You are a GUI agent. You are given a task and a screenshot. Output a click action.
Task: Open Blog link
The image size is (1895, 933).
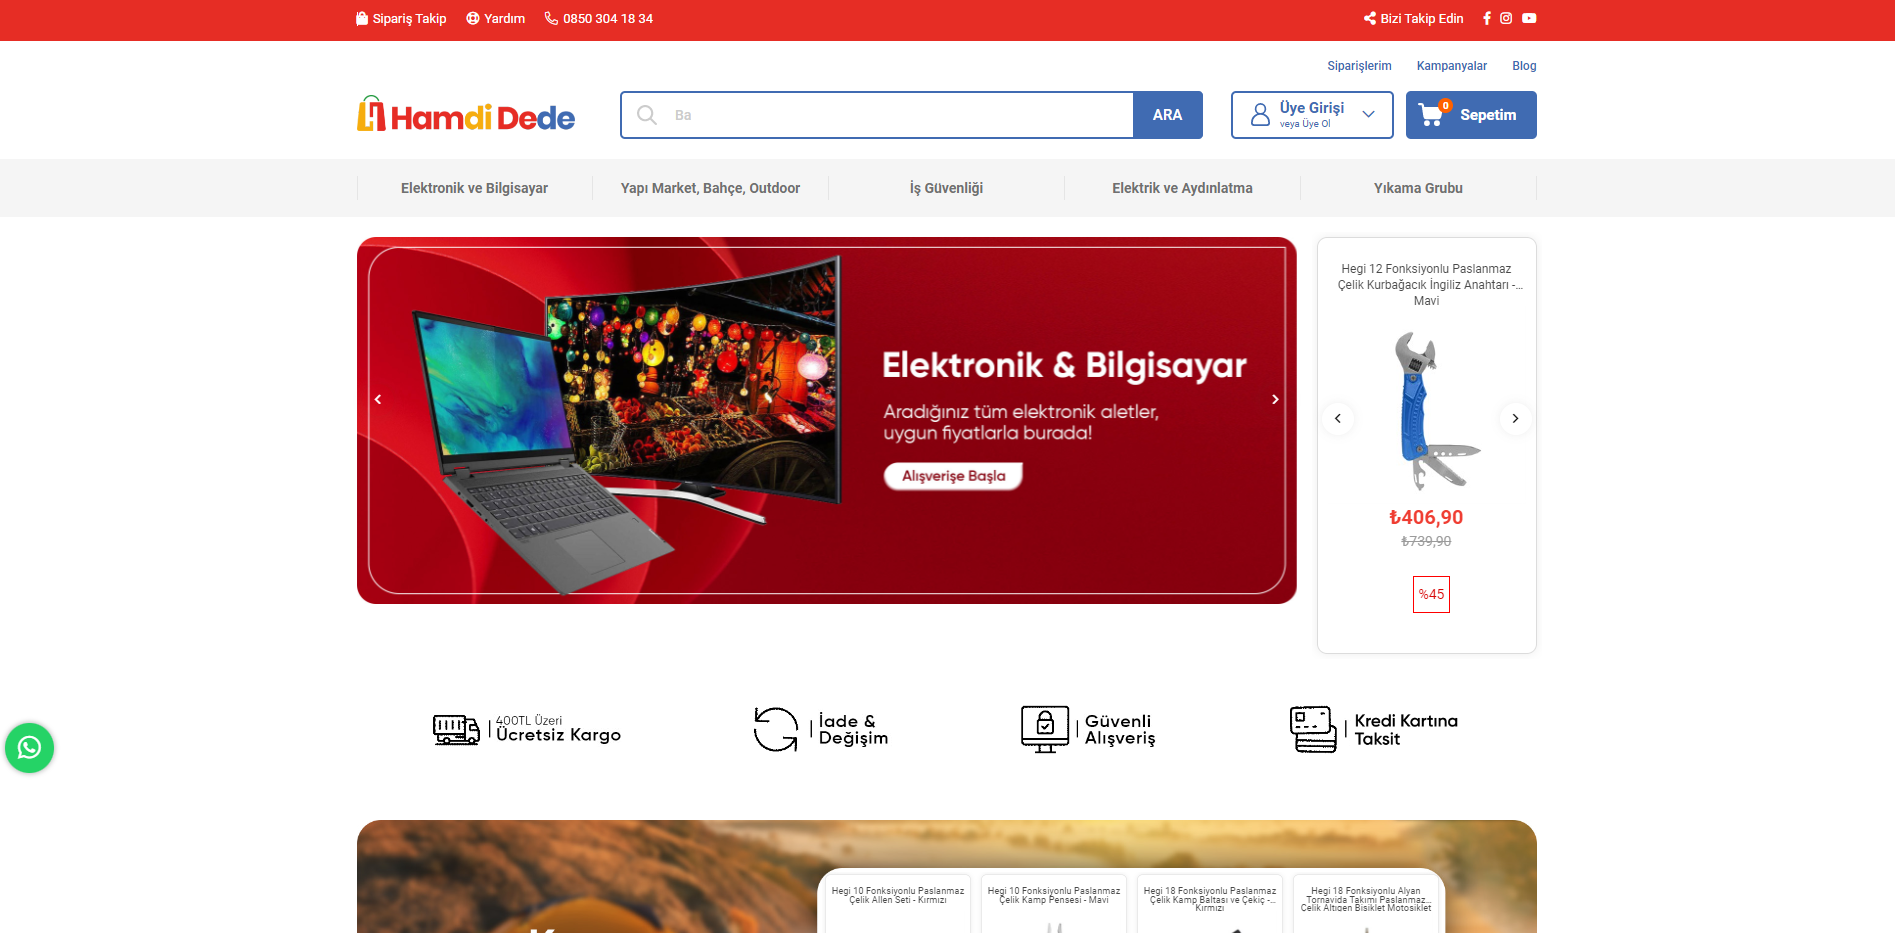pos(1524,66)
